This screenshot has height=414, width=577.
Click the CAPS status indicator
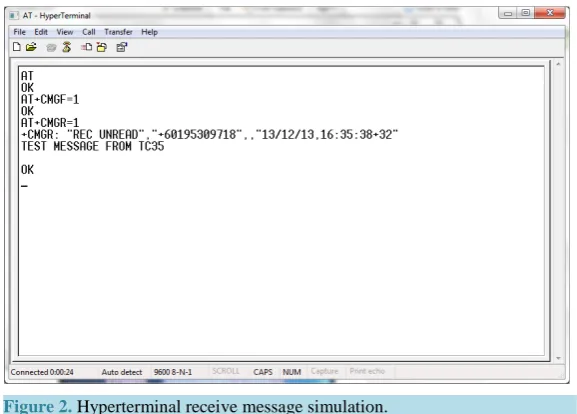263,372
